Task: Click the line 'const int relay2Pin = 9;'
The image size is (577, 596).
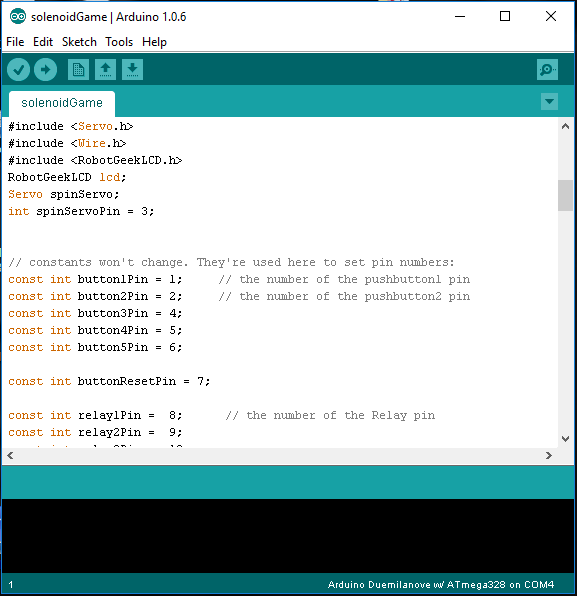Action: pos(95,432)
